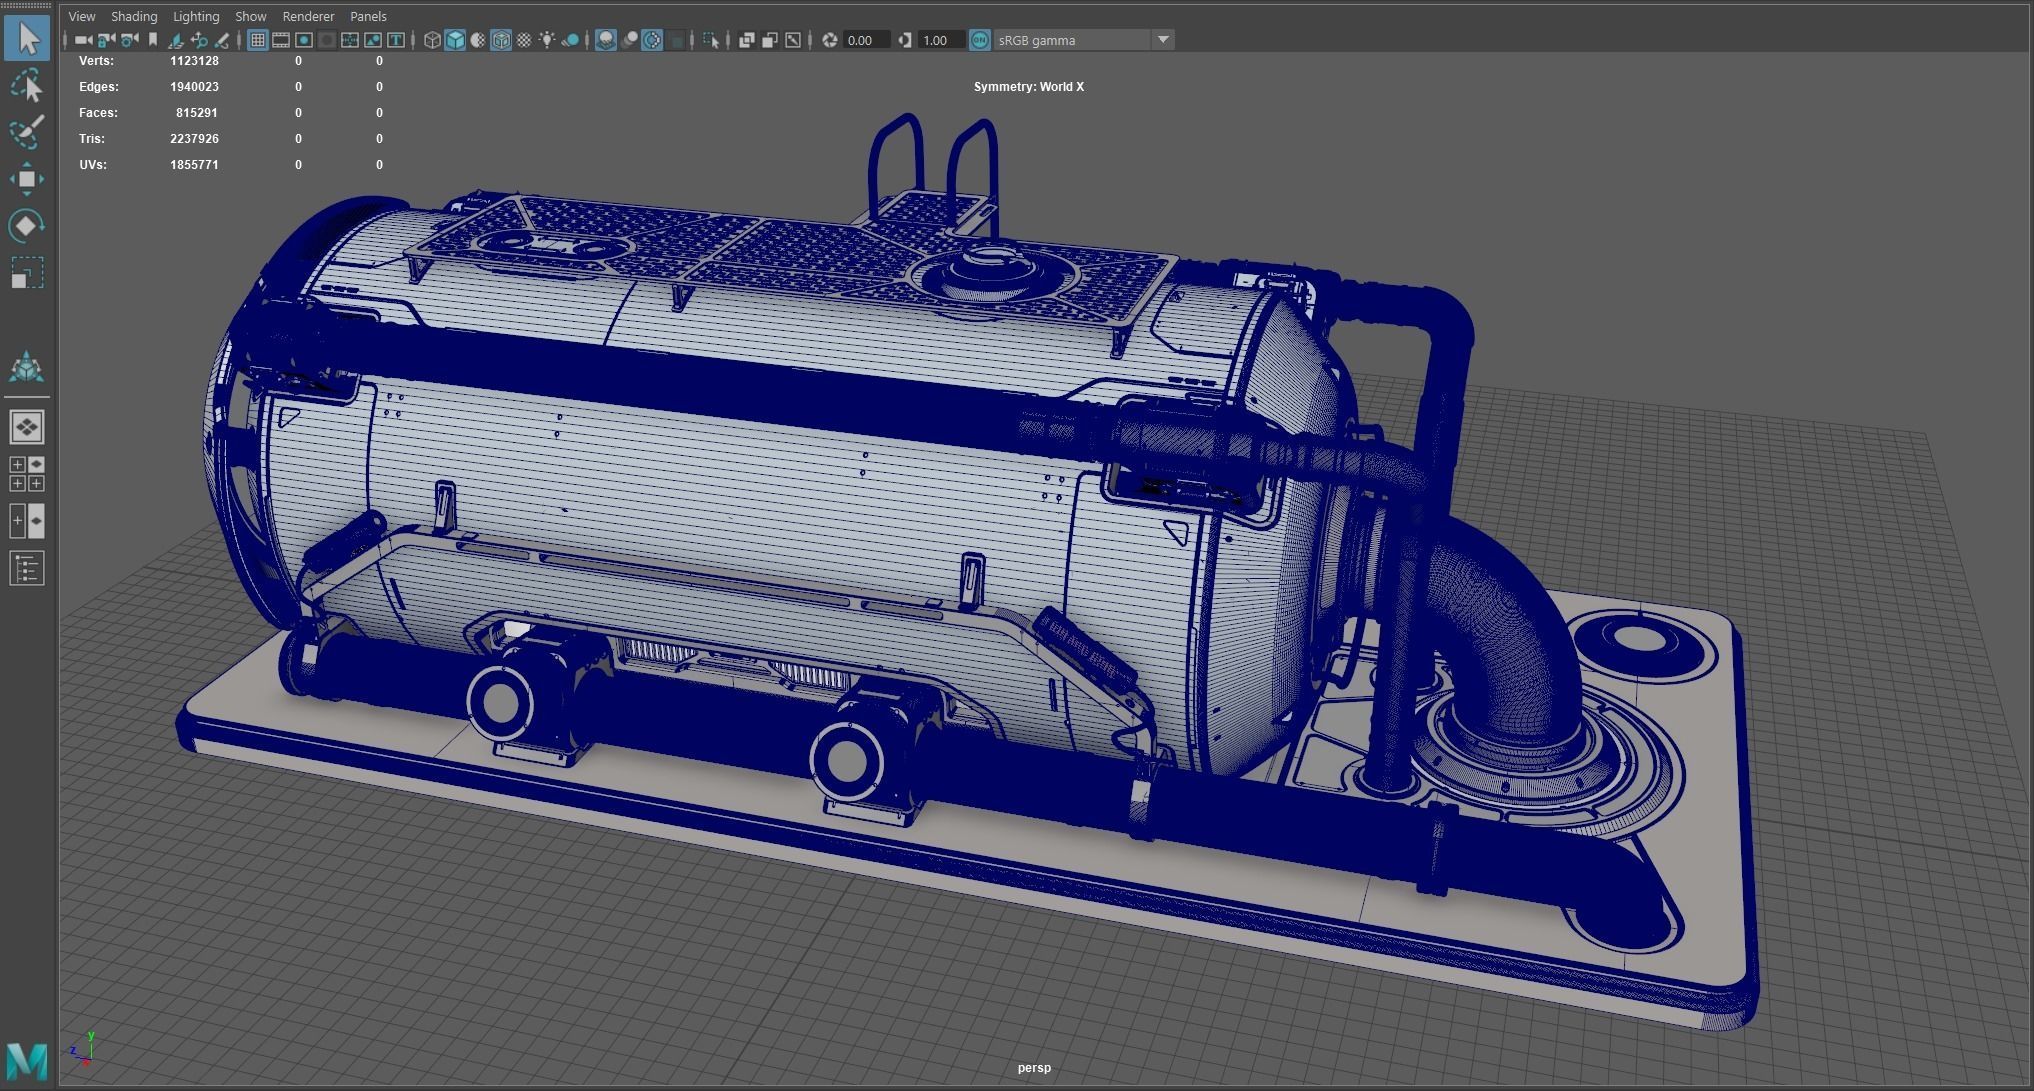Show the Outliner layout button
This screenshot has width=2034, height=1091.
[x=27, y=569]
